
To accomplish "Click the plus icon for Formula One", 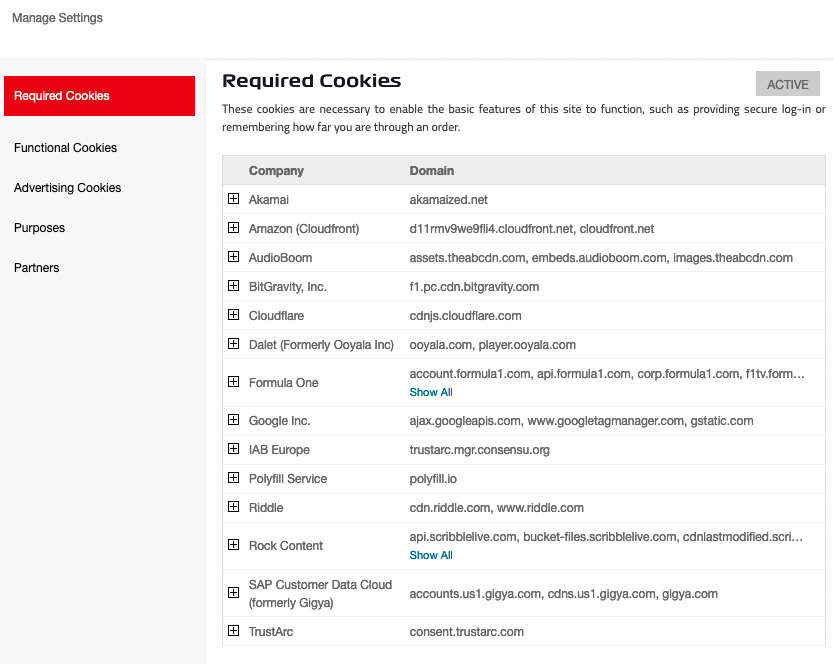I will (x=234, y=382).
